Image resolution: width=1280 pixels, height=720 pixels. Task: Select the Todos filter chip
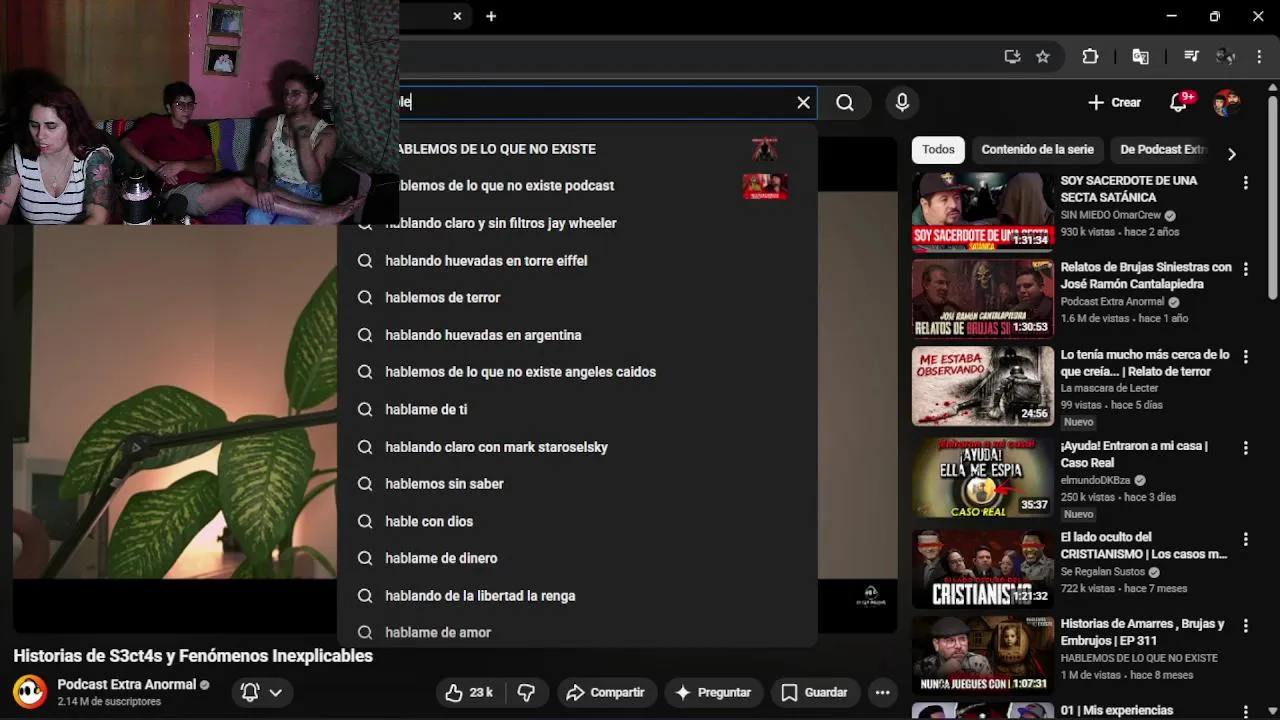coord(938,150)
